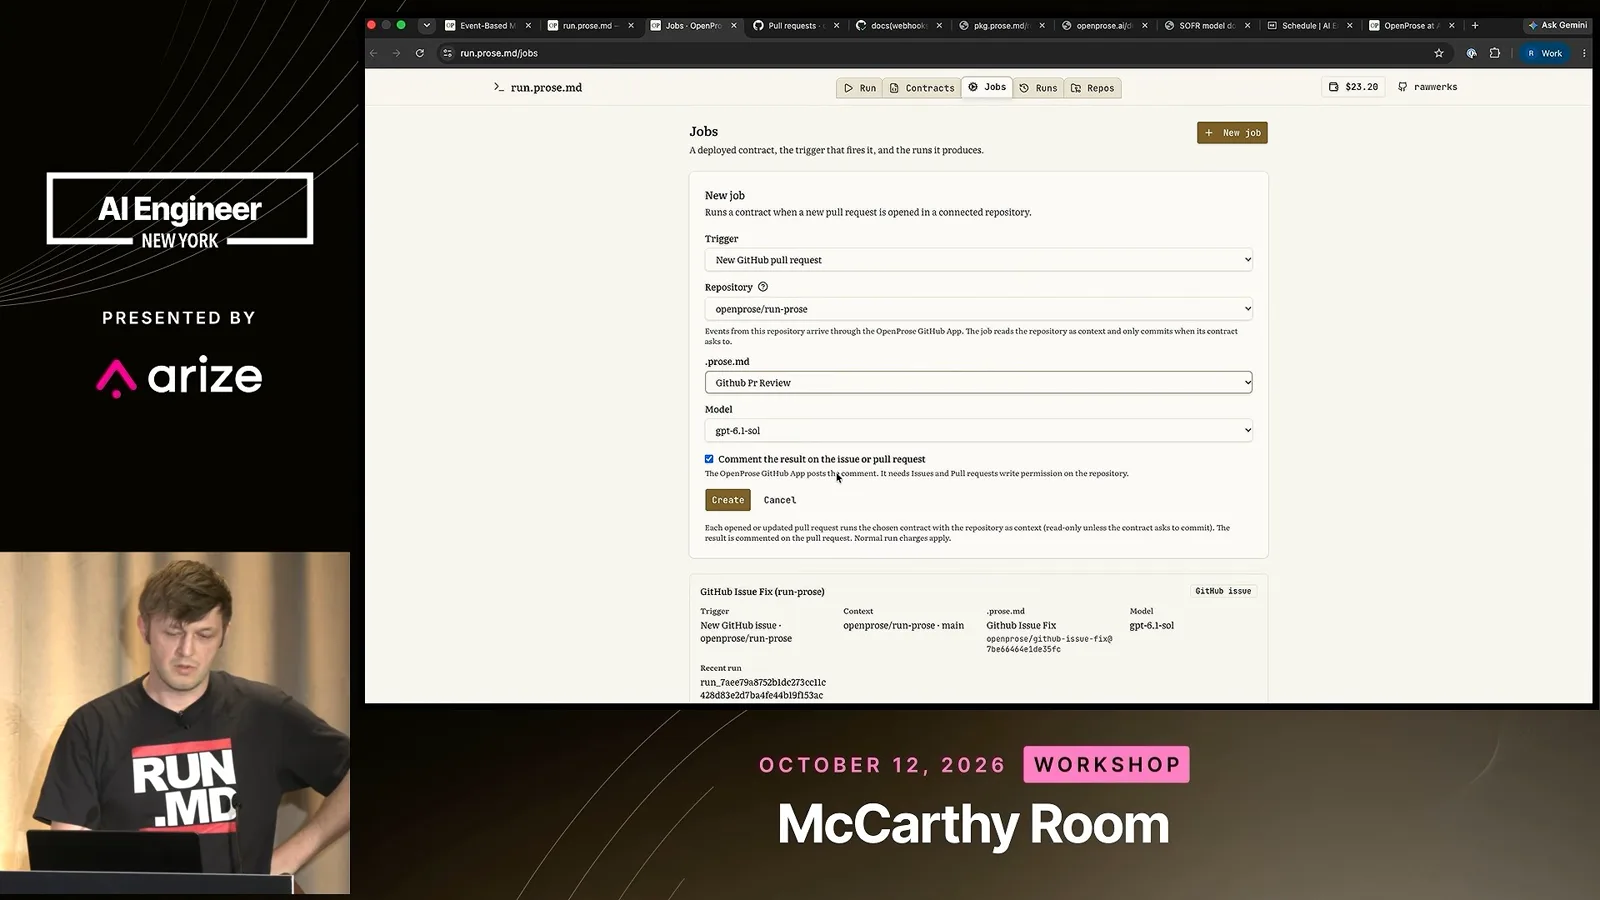Bookmark this page with star icon
The image size is (1600, 900).
tap(1439, 53)
